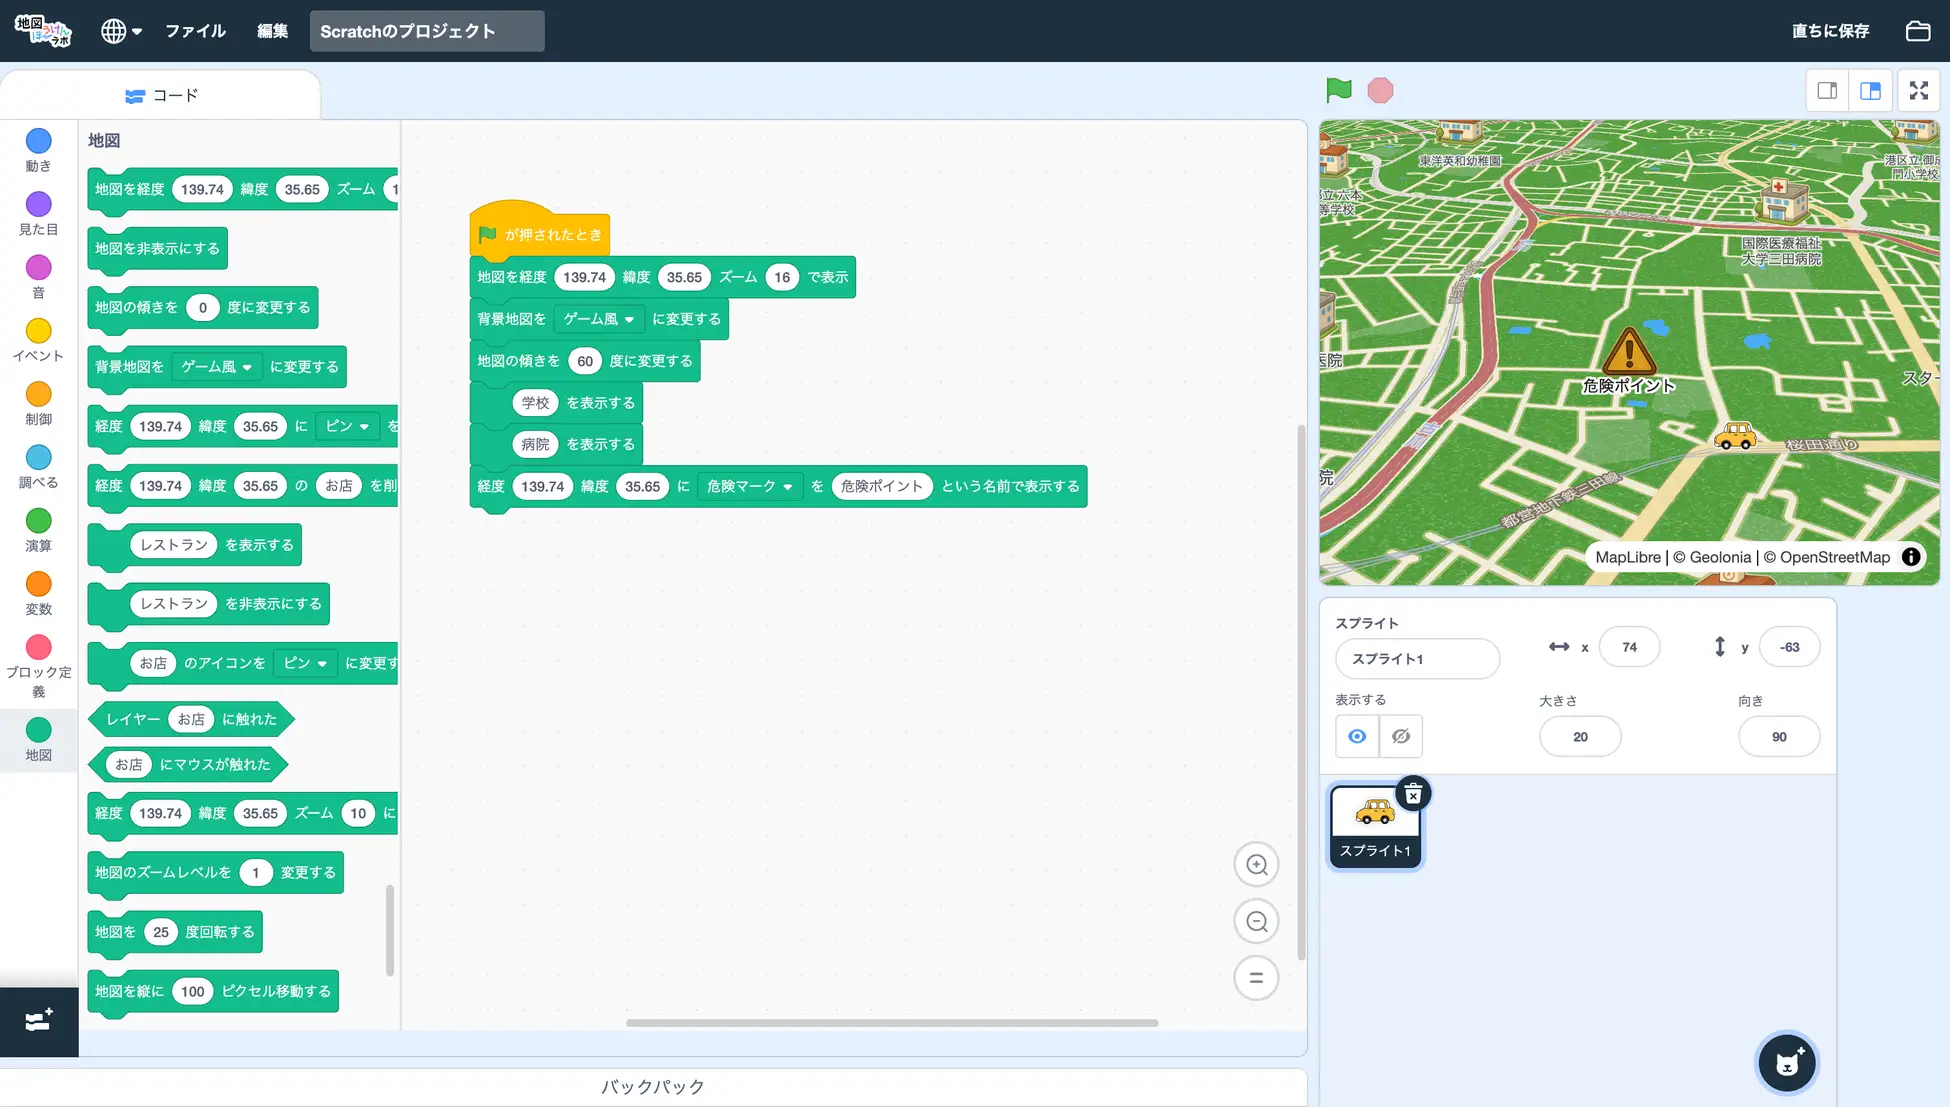Enter fullscreen stage mode
The width and height of the screenshot is (1950, 1107).
click(x=1918, y=90)
